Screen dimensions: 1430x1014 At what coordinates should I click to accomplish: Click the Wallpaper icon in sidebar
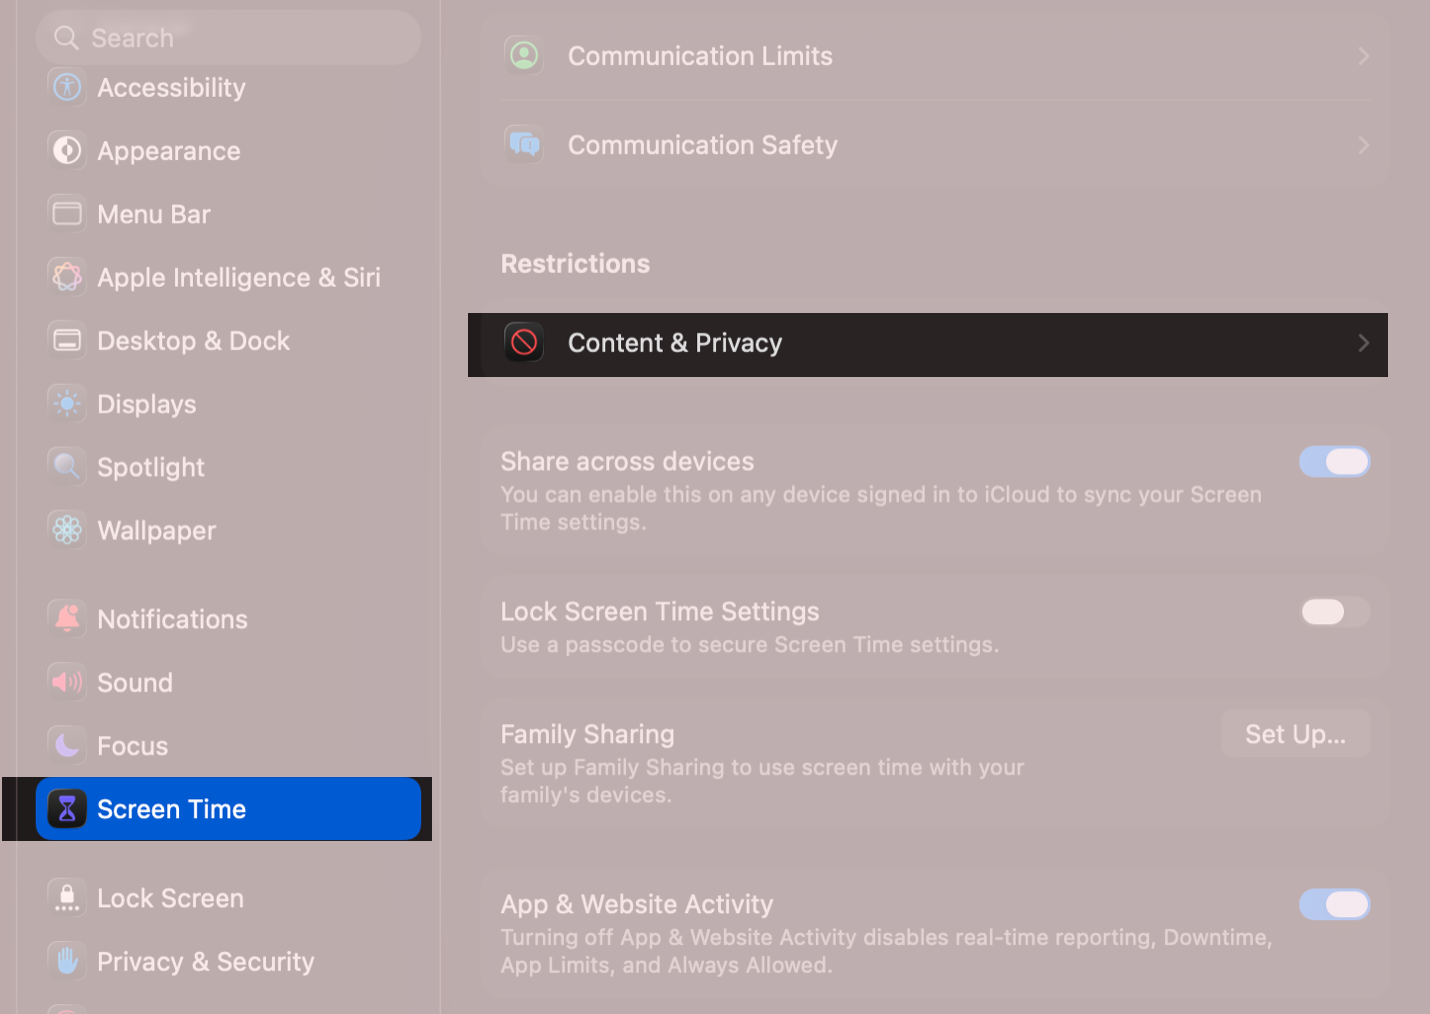[x=66, y=530]
